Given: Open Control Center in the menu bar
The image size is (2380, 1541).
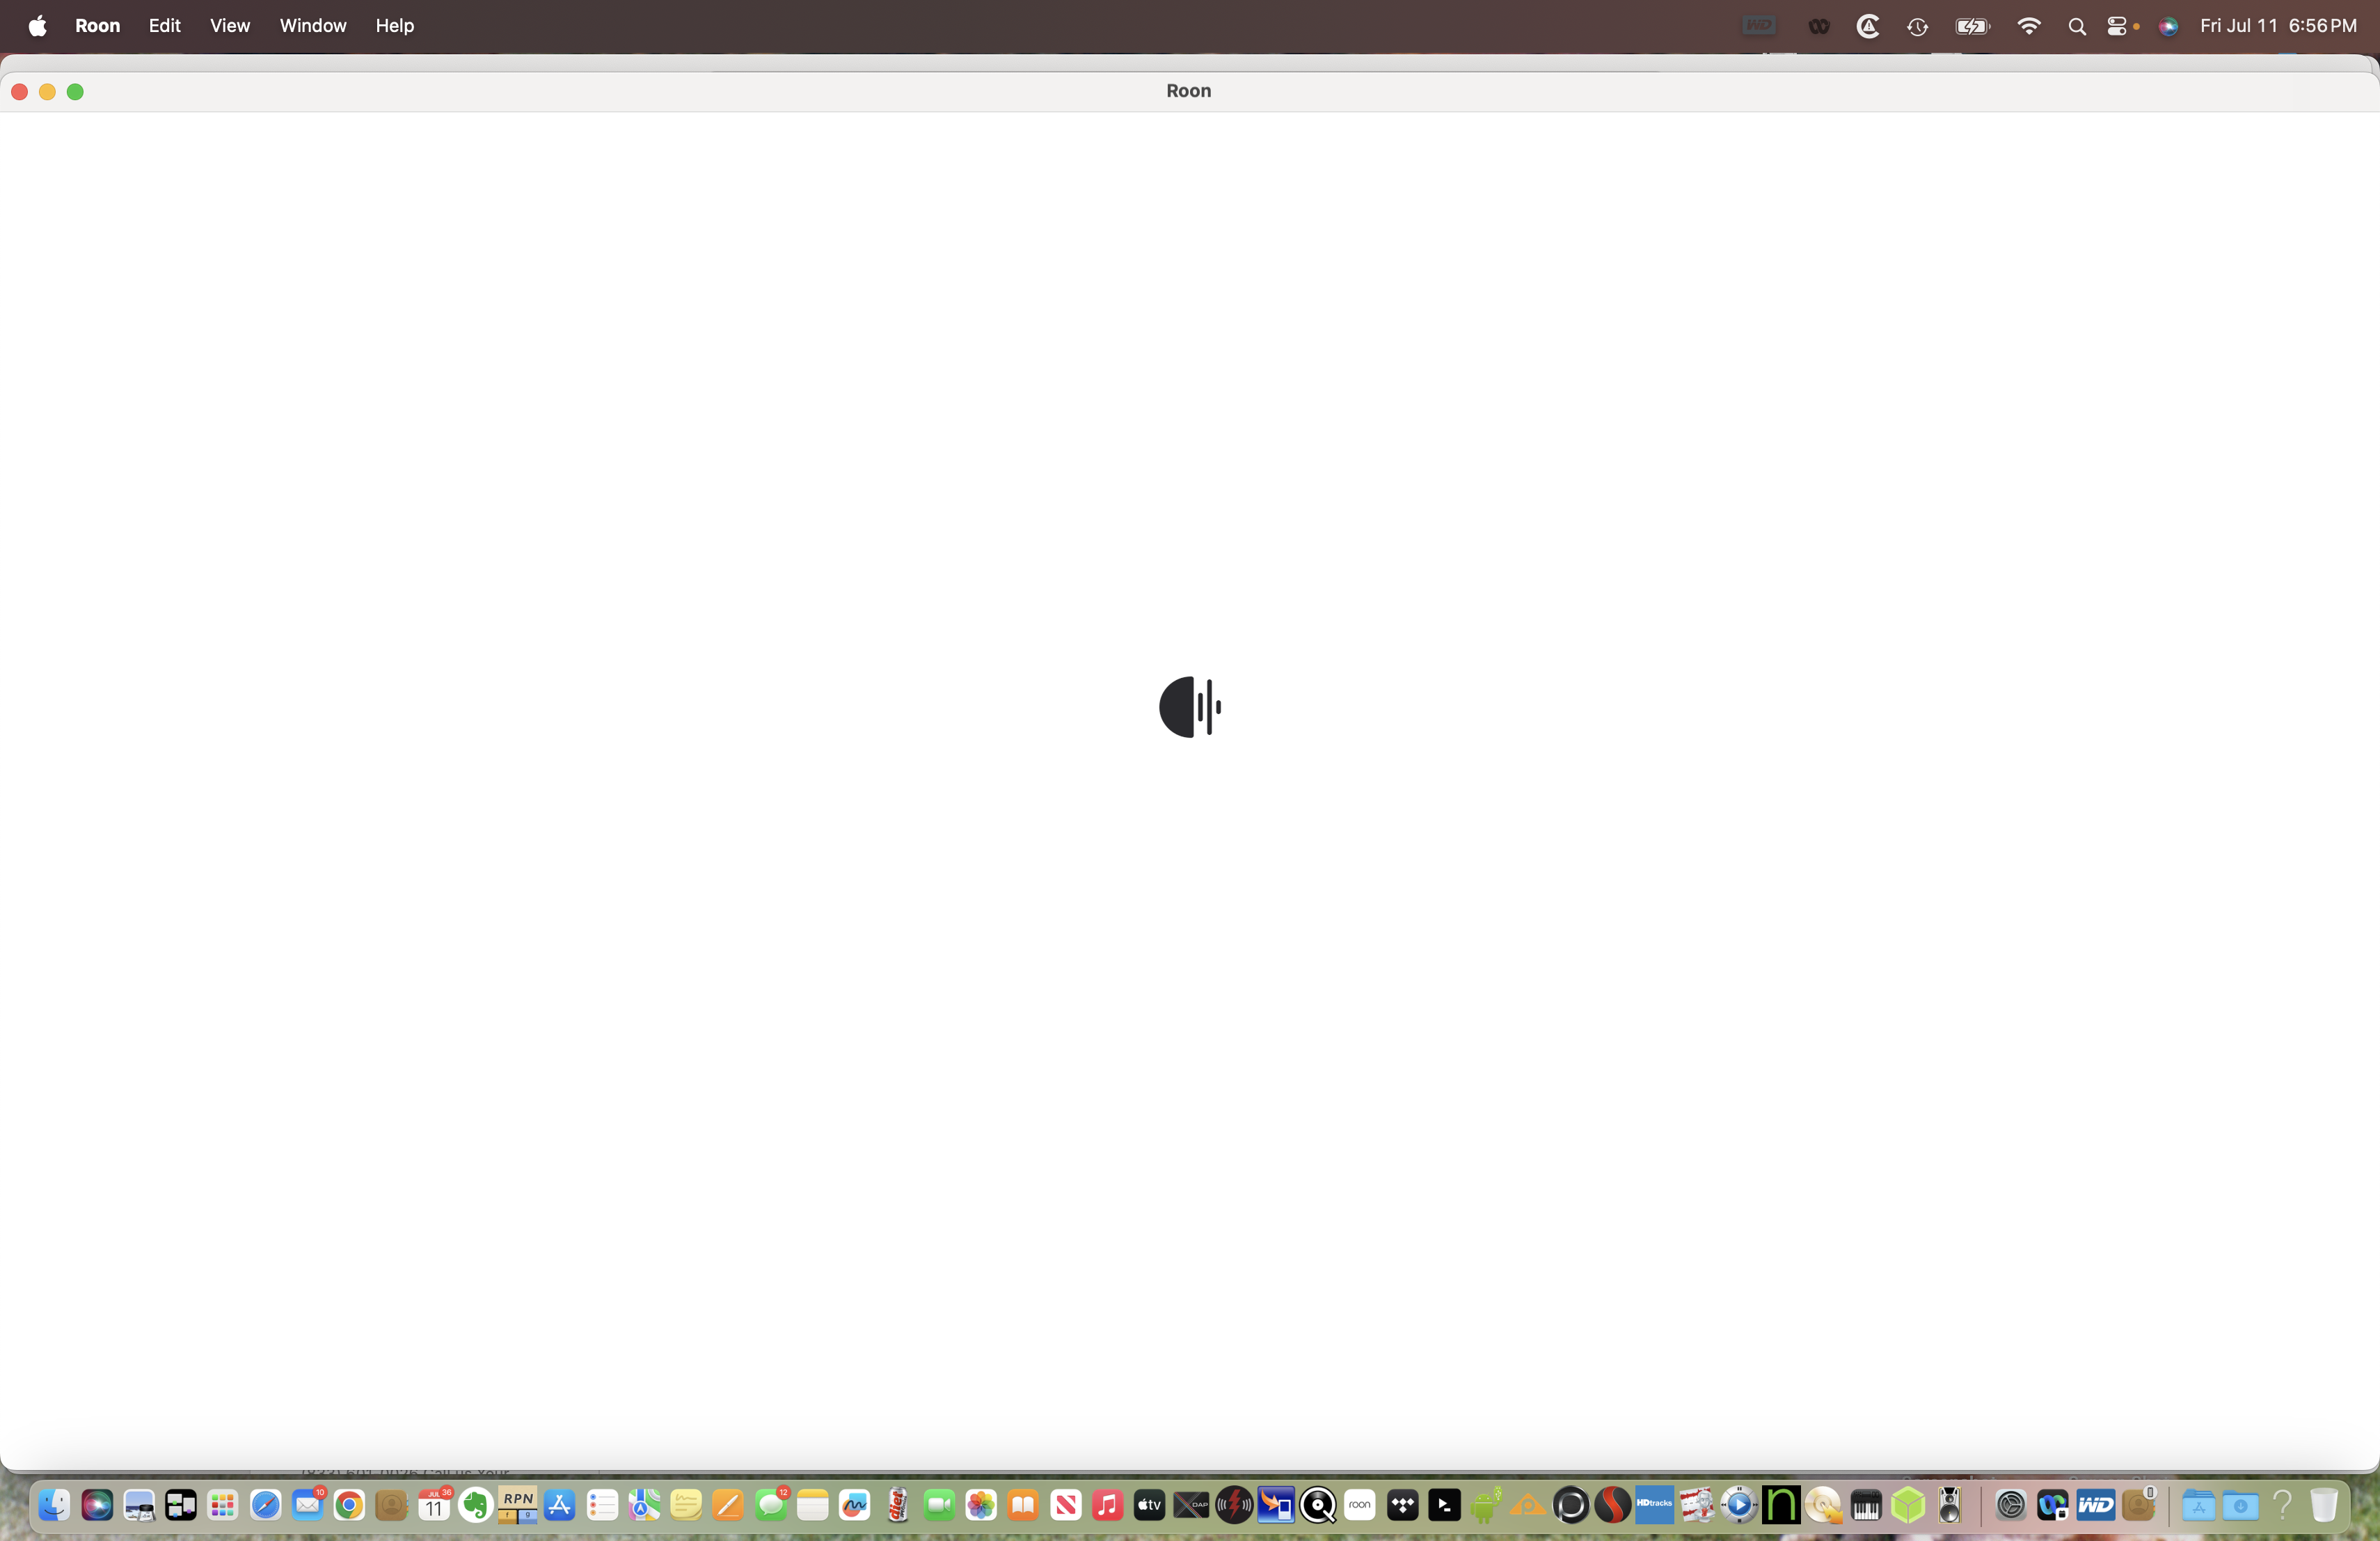Looking at the screenshot, I should click(x=2117, y=27).
